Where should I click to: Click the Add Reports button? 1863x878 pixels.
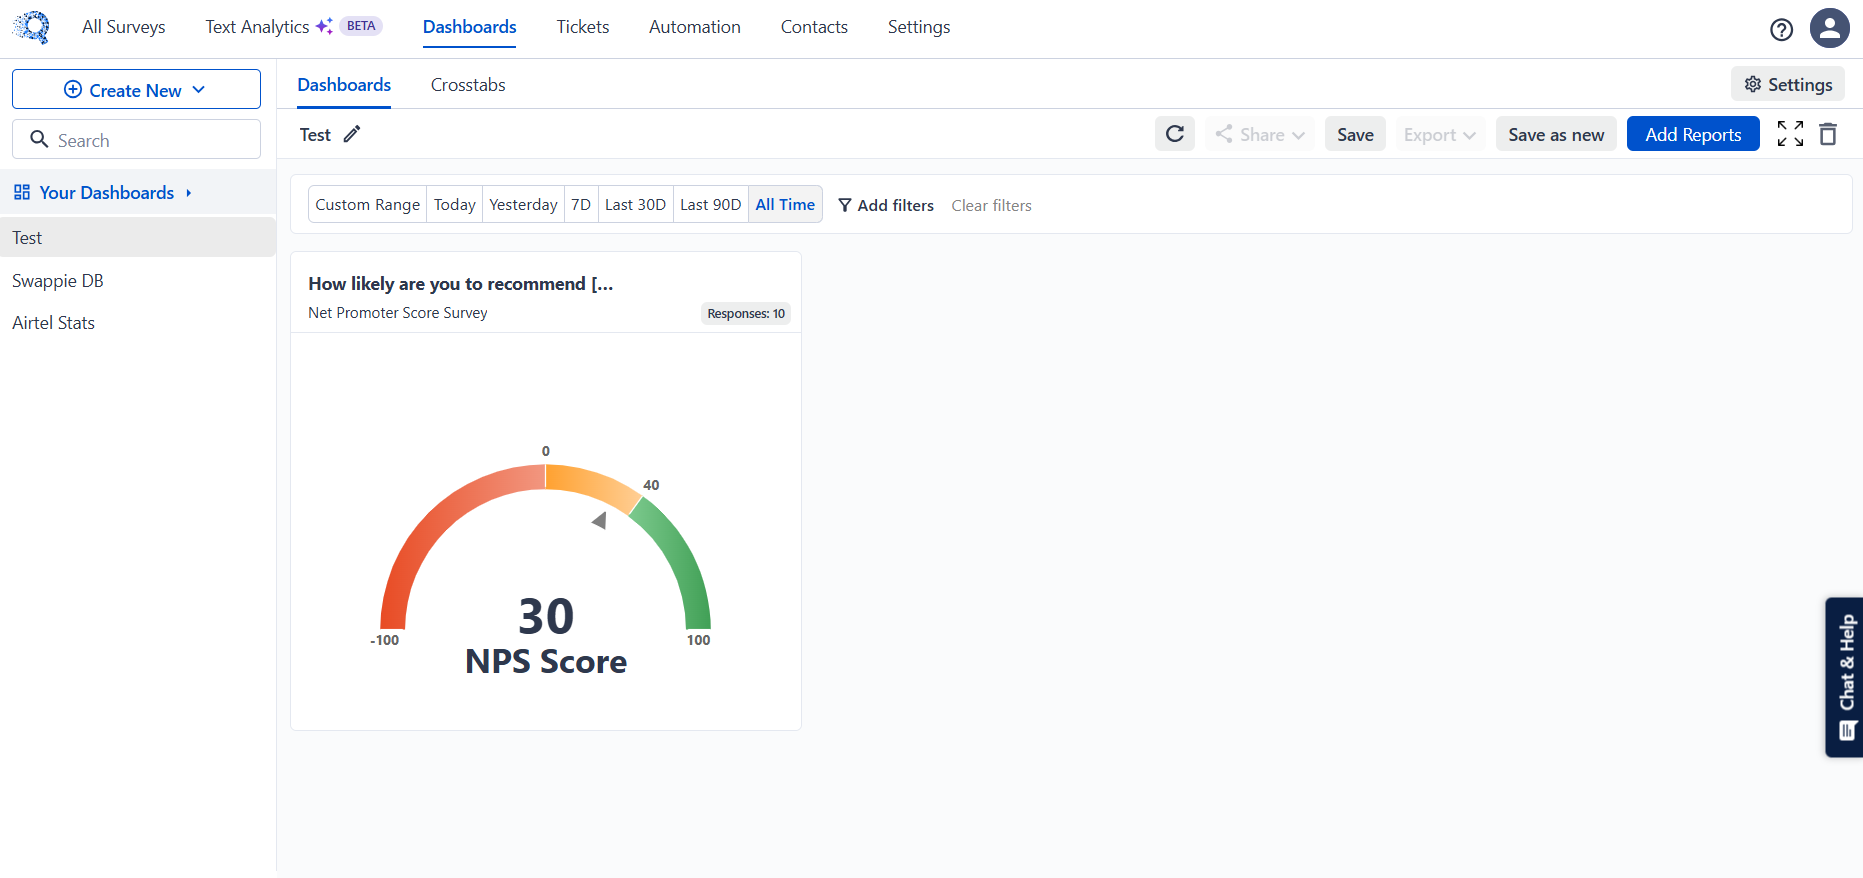[x=1692, y=134]
